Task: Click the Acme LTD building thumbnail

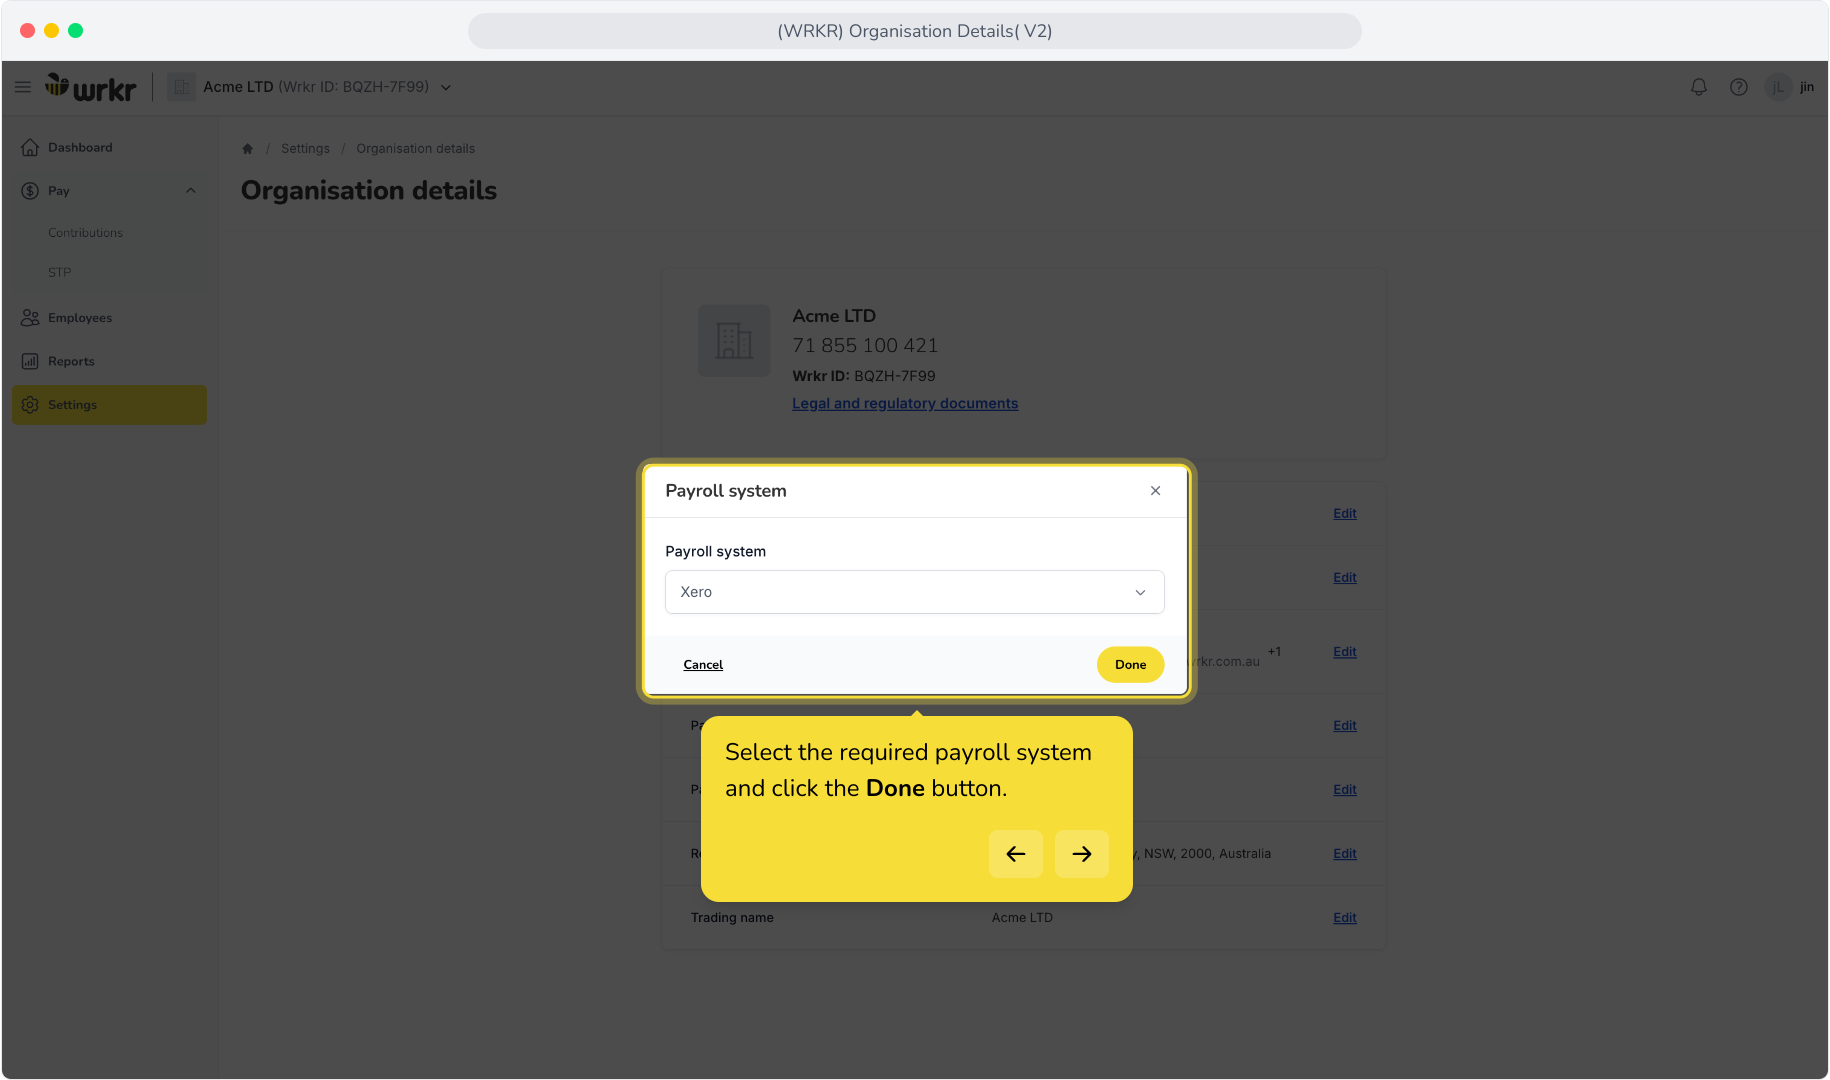Action: (x=734, y=341)
